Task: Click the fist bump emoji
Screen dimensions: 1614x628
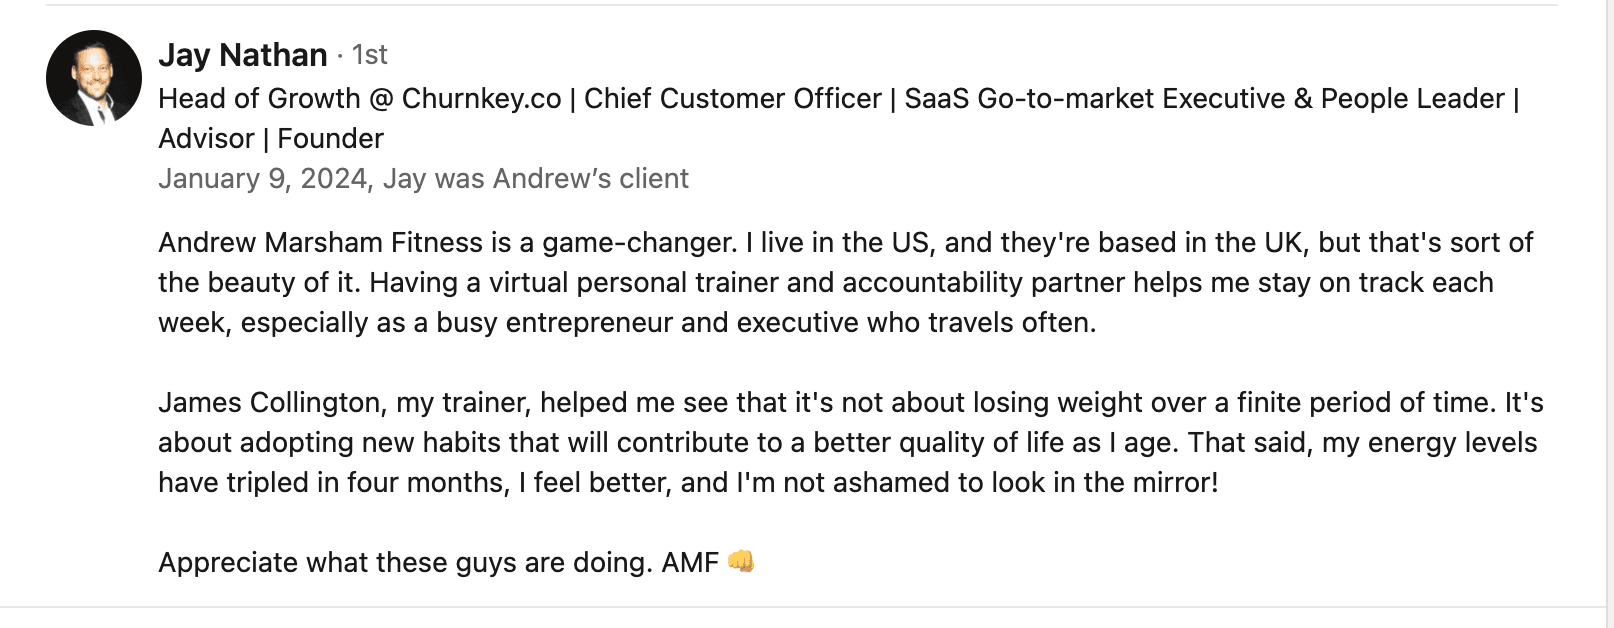Action: pos(741,562)
